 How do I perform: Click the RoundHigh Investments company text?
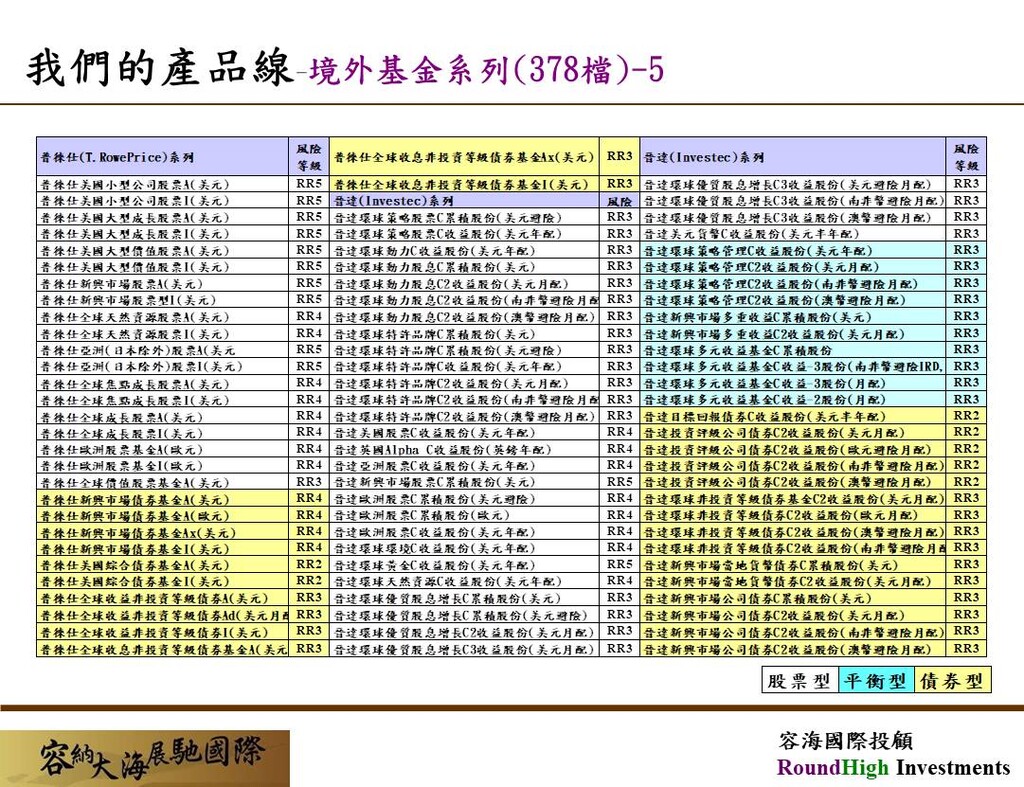coord(893,767)
